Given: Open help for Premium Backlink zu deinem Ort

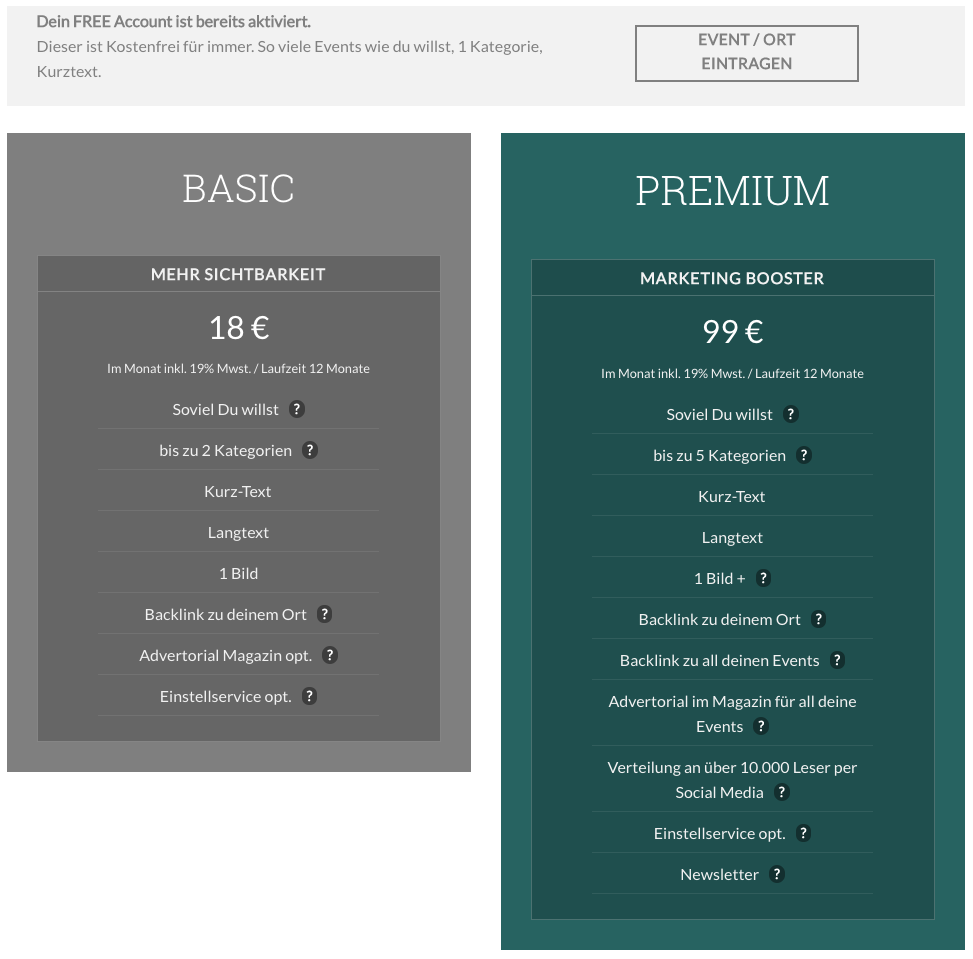Looking at the screenshot, I should [818, 619].
